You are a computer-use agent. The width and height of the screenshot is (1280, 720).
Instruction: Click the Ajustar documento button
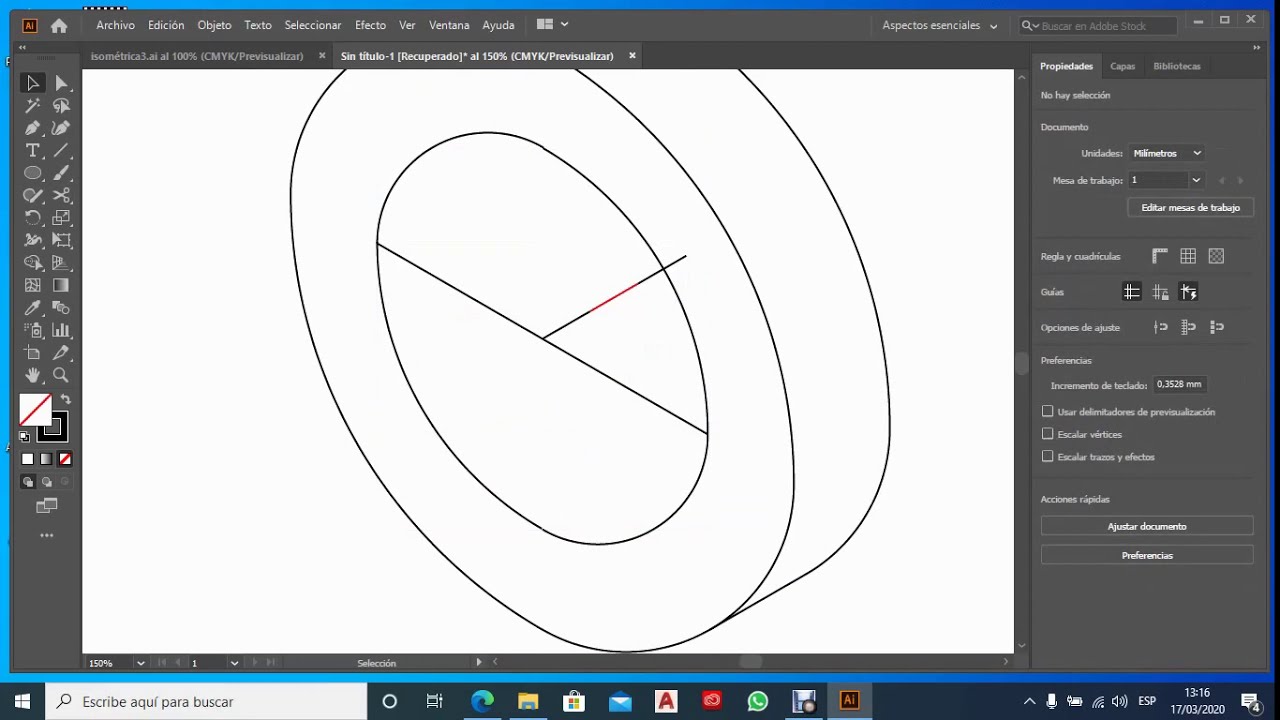tap(1147, 527)
